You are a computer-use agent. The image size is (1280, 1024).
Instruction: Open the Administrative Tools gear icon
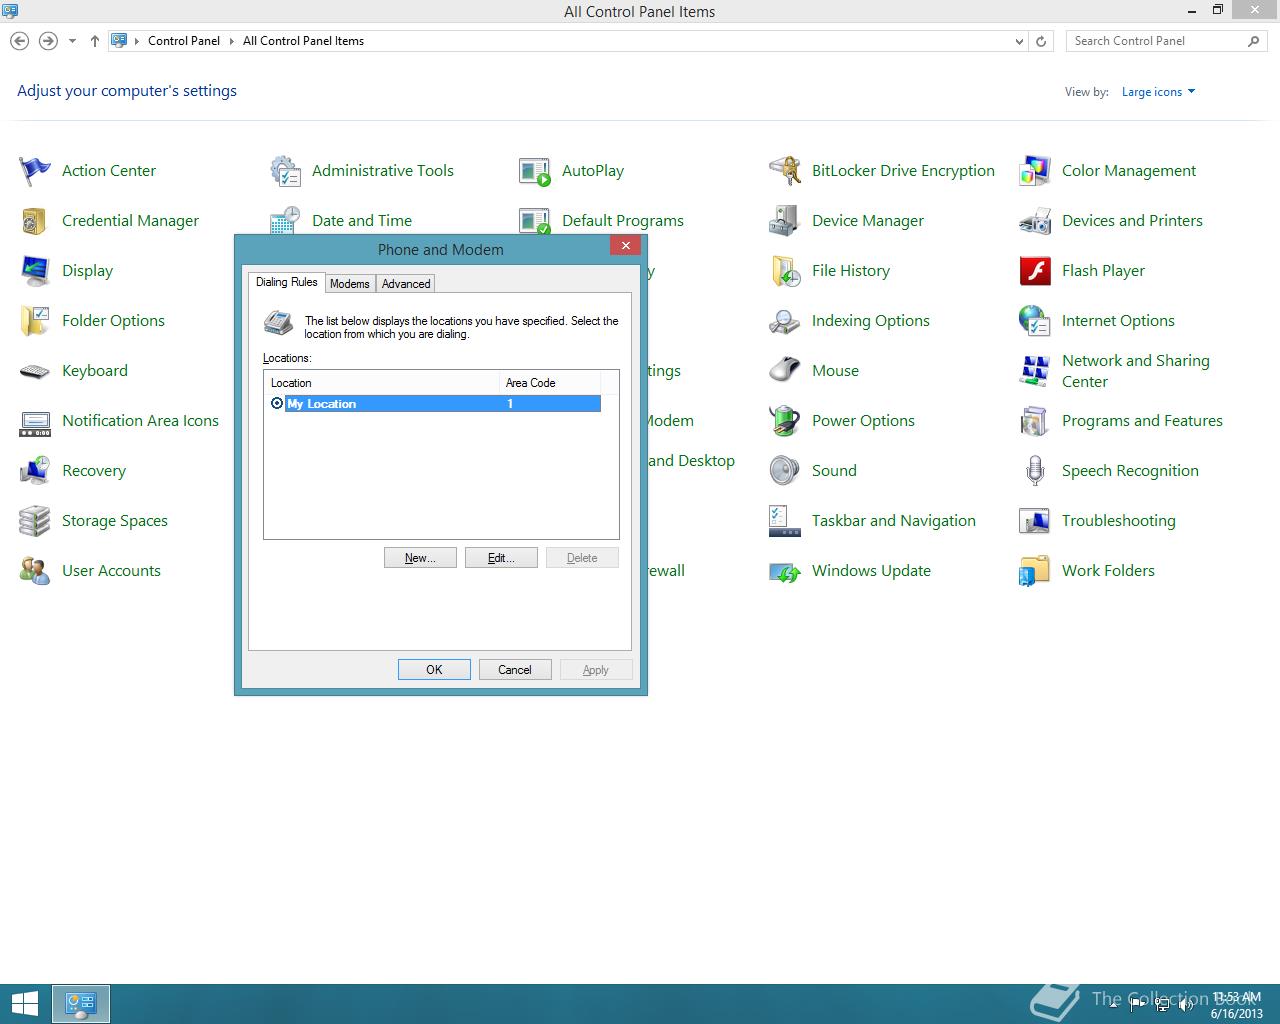point(285,171)
